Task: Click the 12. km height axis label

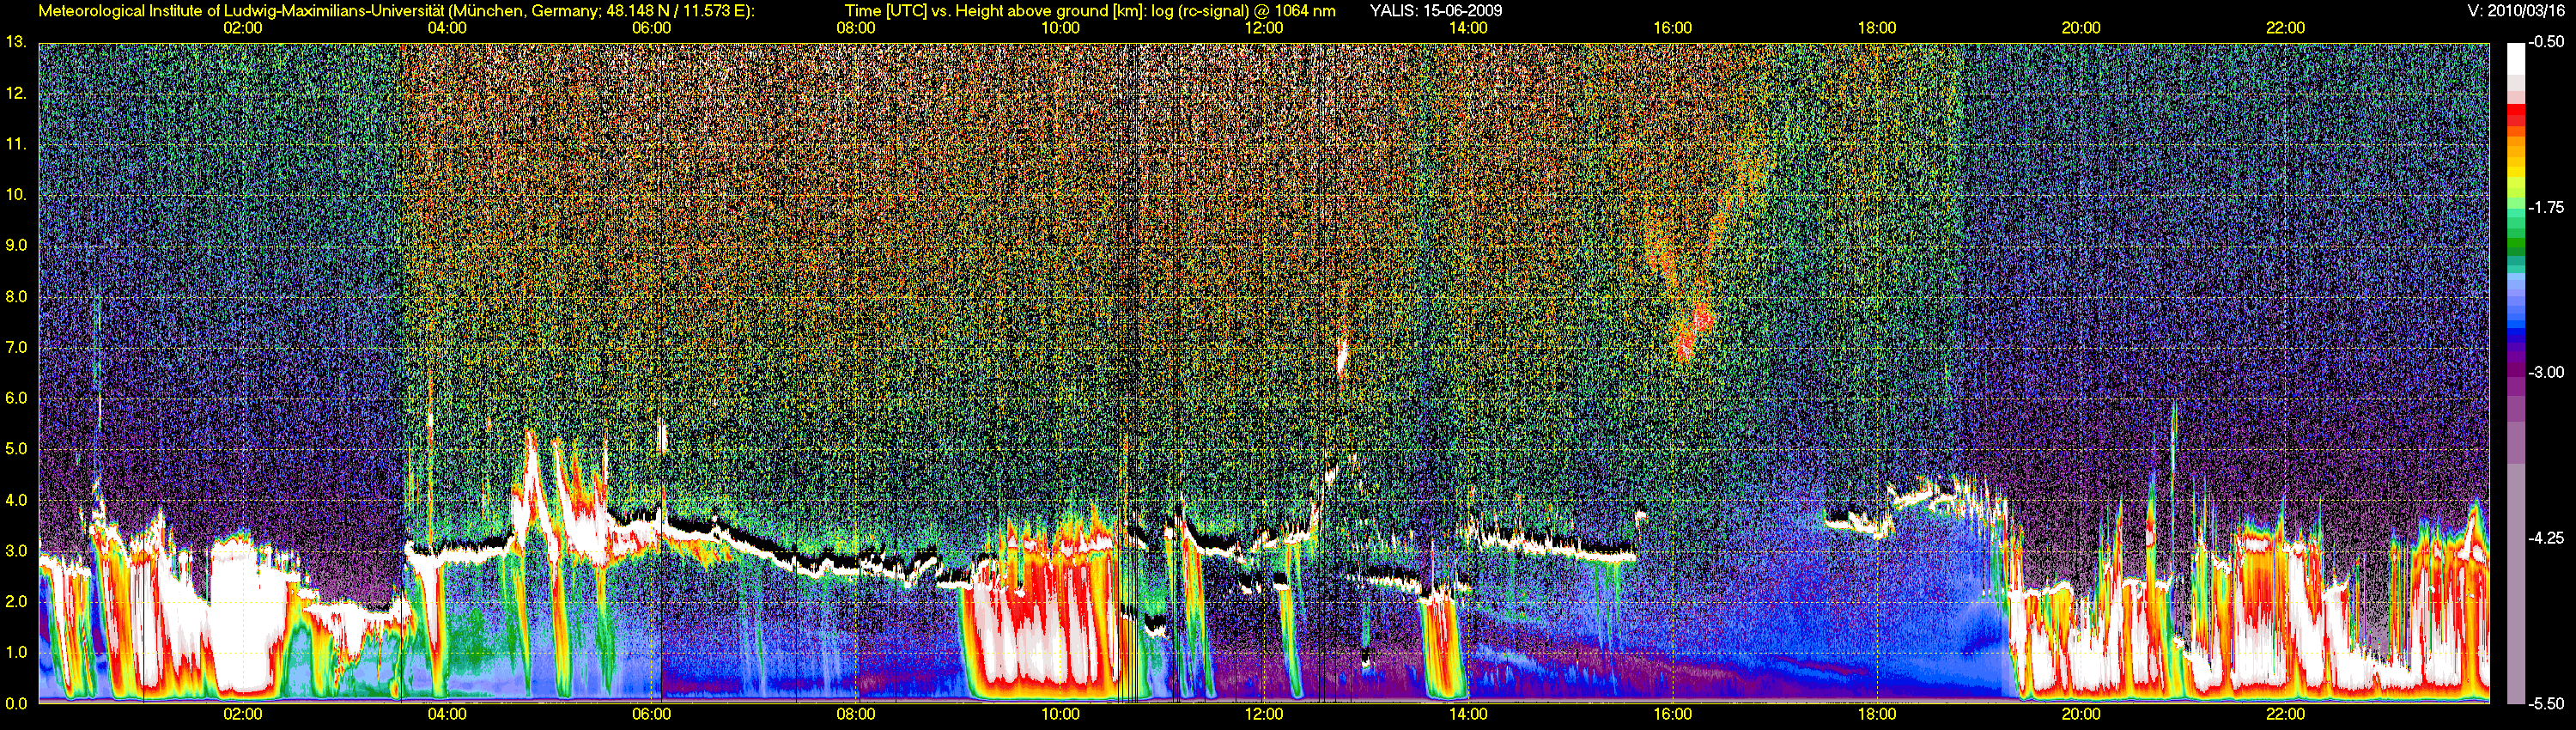Action: click(x=15, y=93)
